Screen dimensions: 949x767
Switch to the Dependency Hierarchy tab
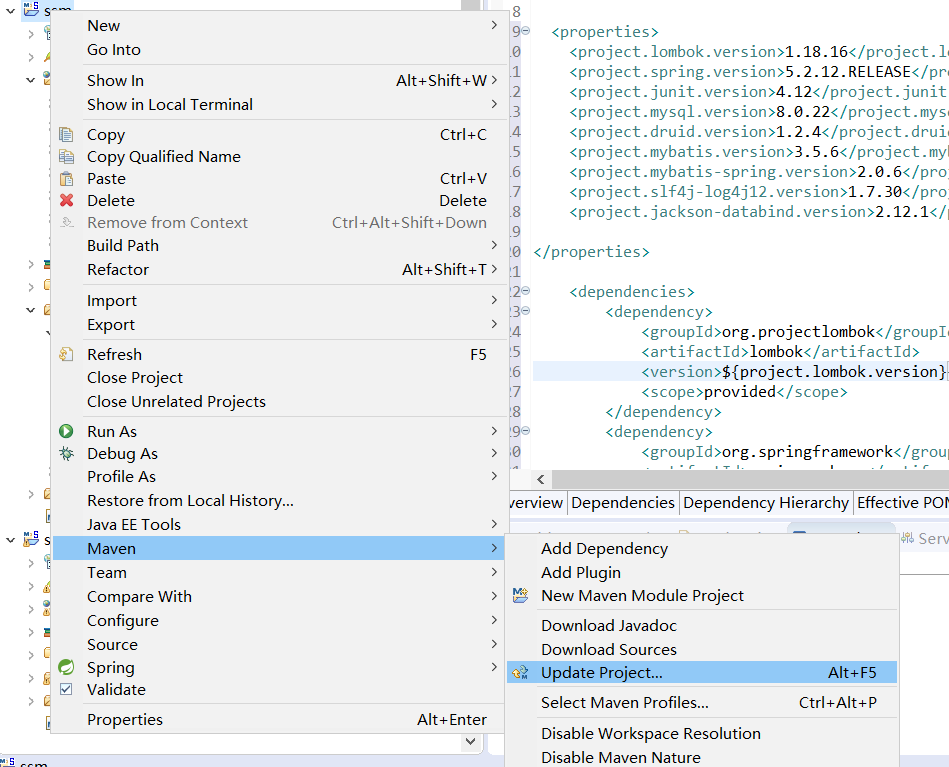click(766, 502)
